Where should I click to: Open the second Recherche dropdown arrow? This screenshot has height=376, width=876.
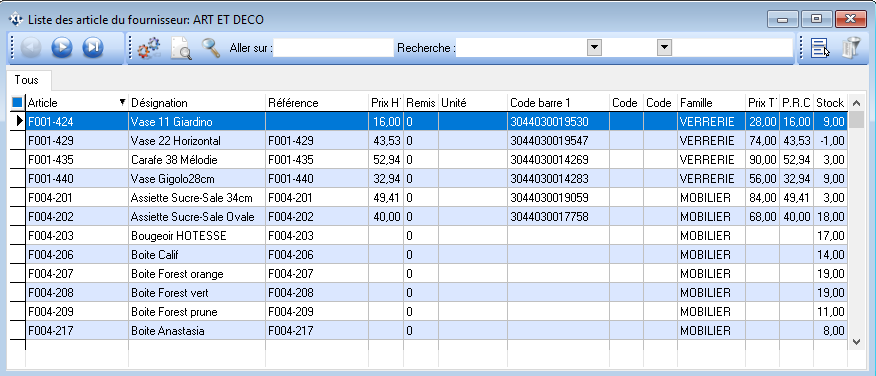pyautogui.click(x=664, y=48)
